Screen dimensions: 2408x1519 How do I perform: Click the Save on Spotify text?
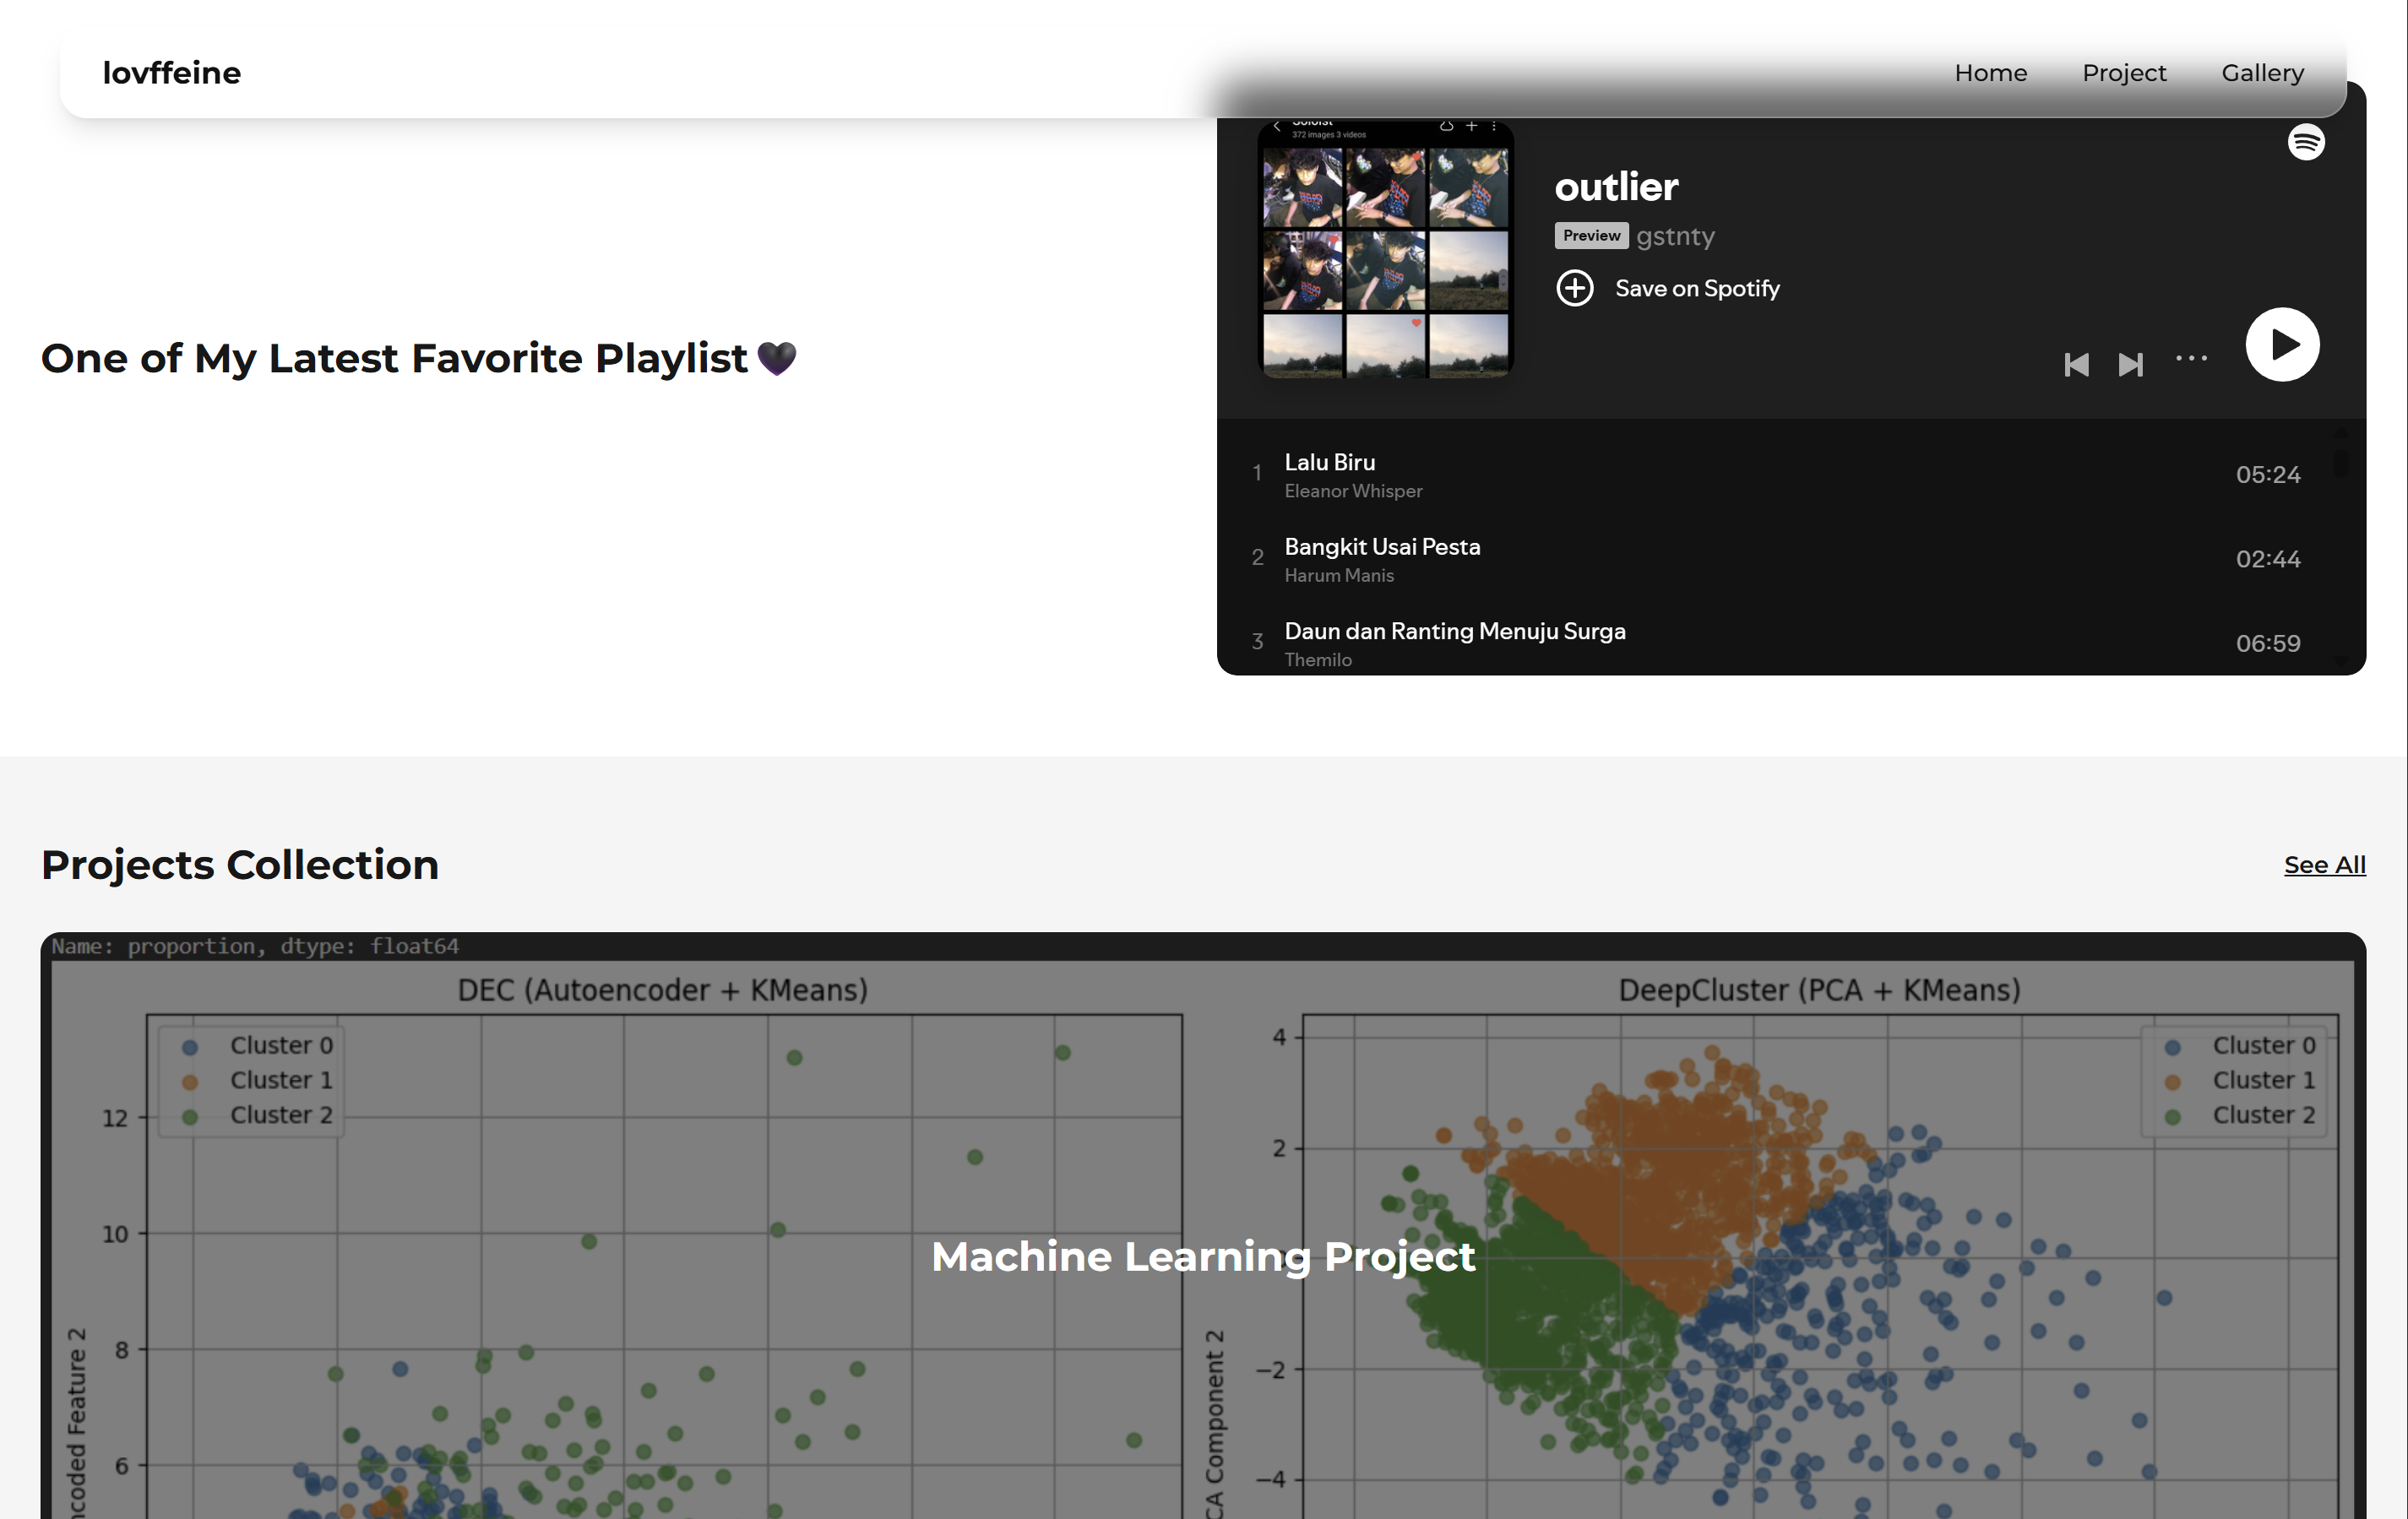tap(1697, 289)
